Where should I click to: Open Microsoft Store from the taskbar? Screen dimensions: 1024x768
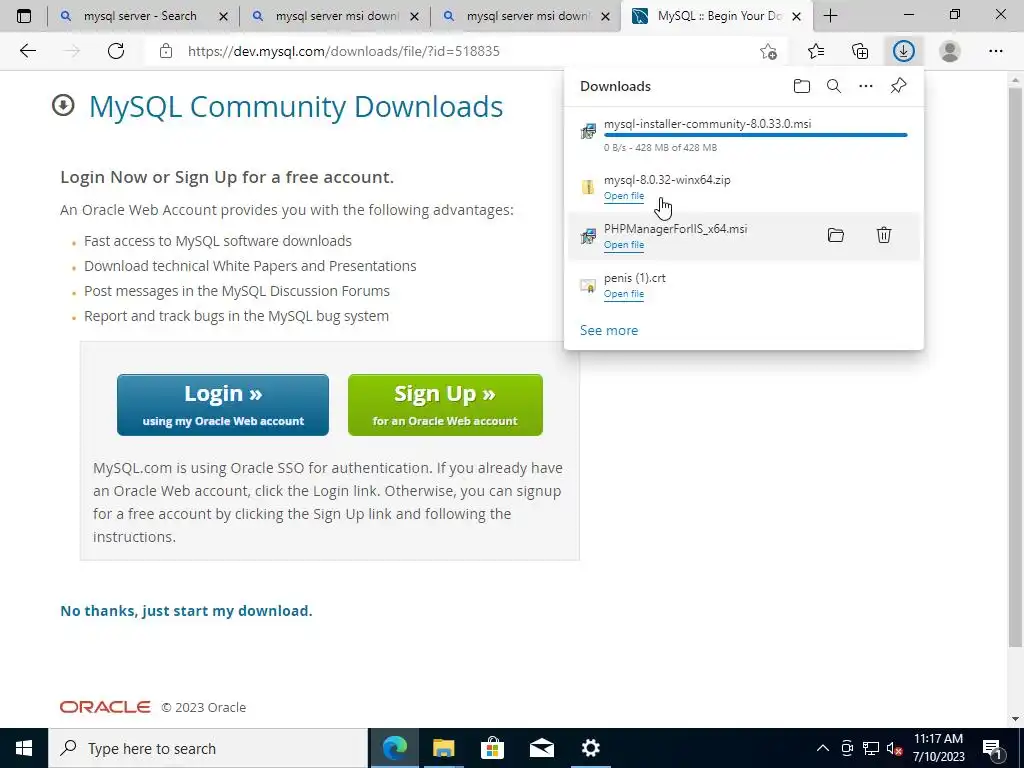pos(492,748)
